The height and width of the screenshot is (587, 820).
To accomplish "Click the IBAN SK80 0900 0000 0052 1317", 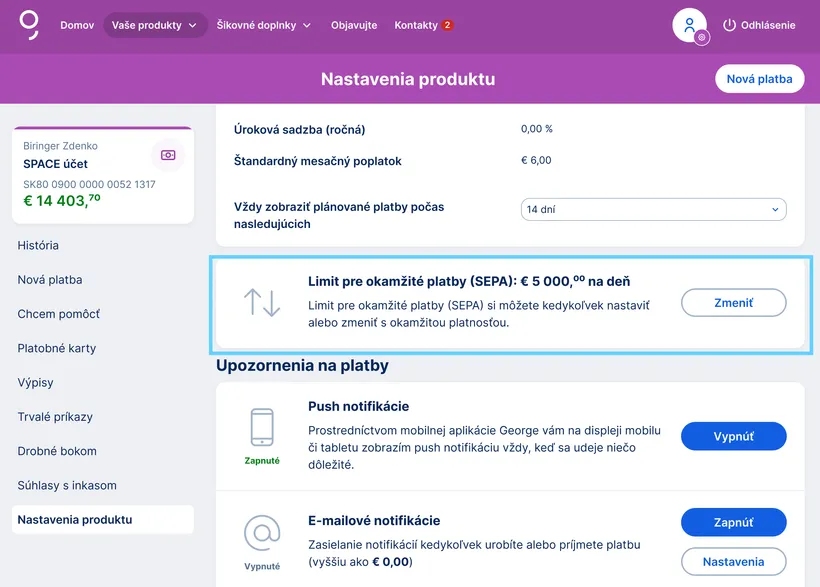I will pyautogui.click(x=89, y=184).
